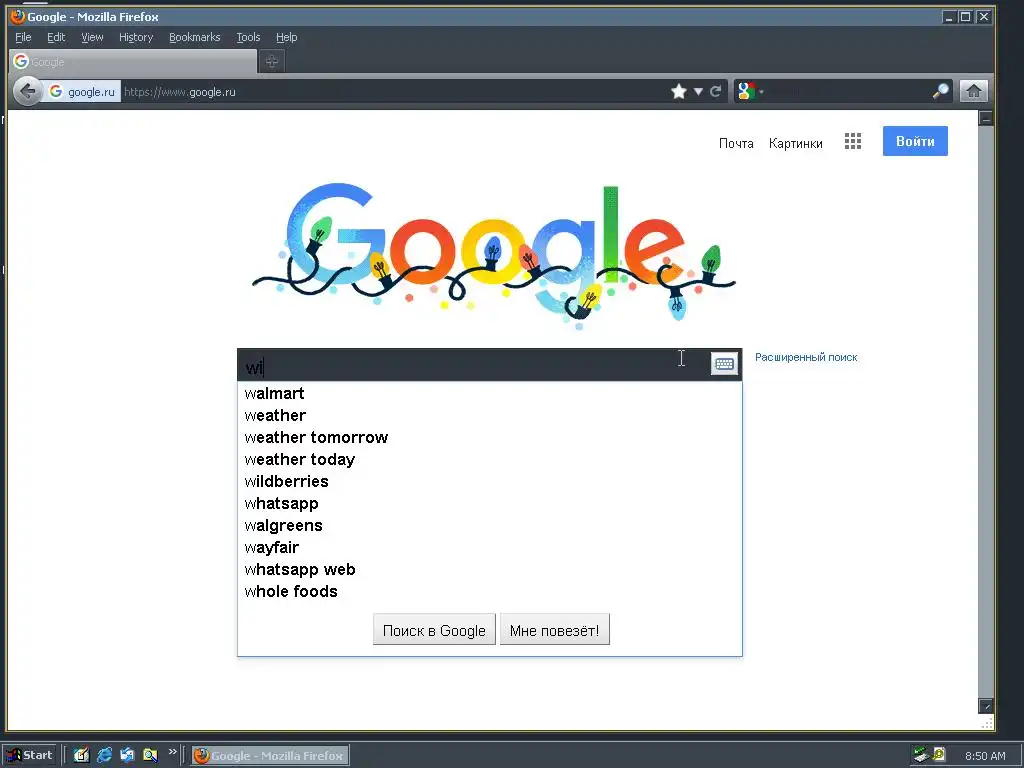Open the Картинки link

click(x=795, y=143)
